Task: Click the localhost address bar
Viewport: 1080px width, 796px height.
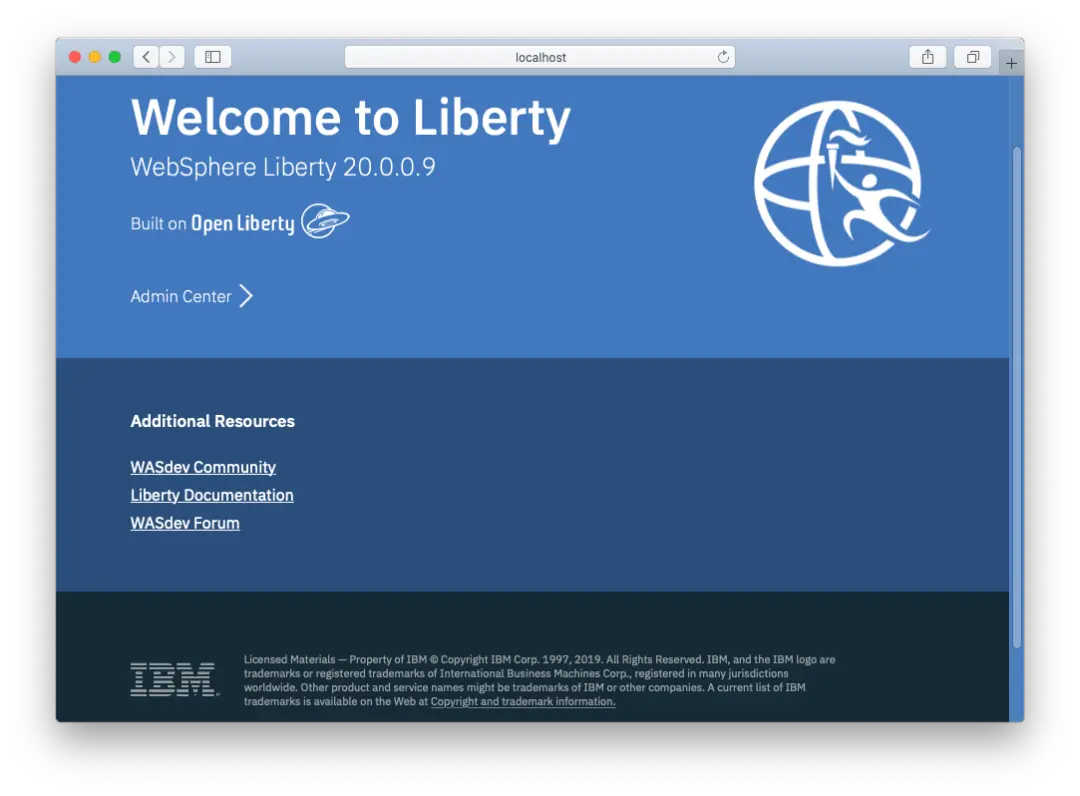Action: 540,57
